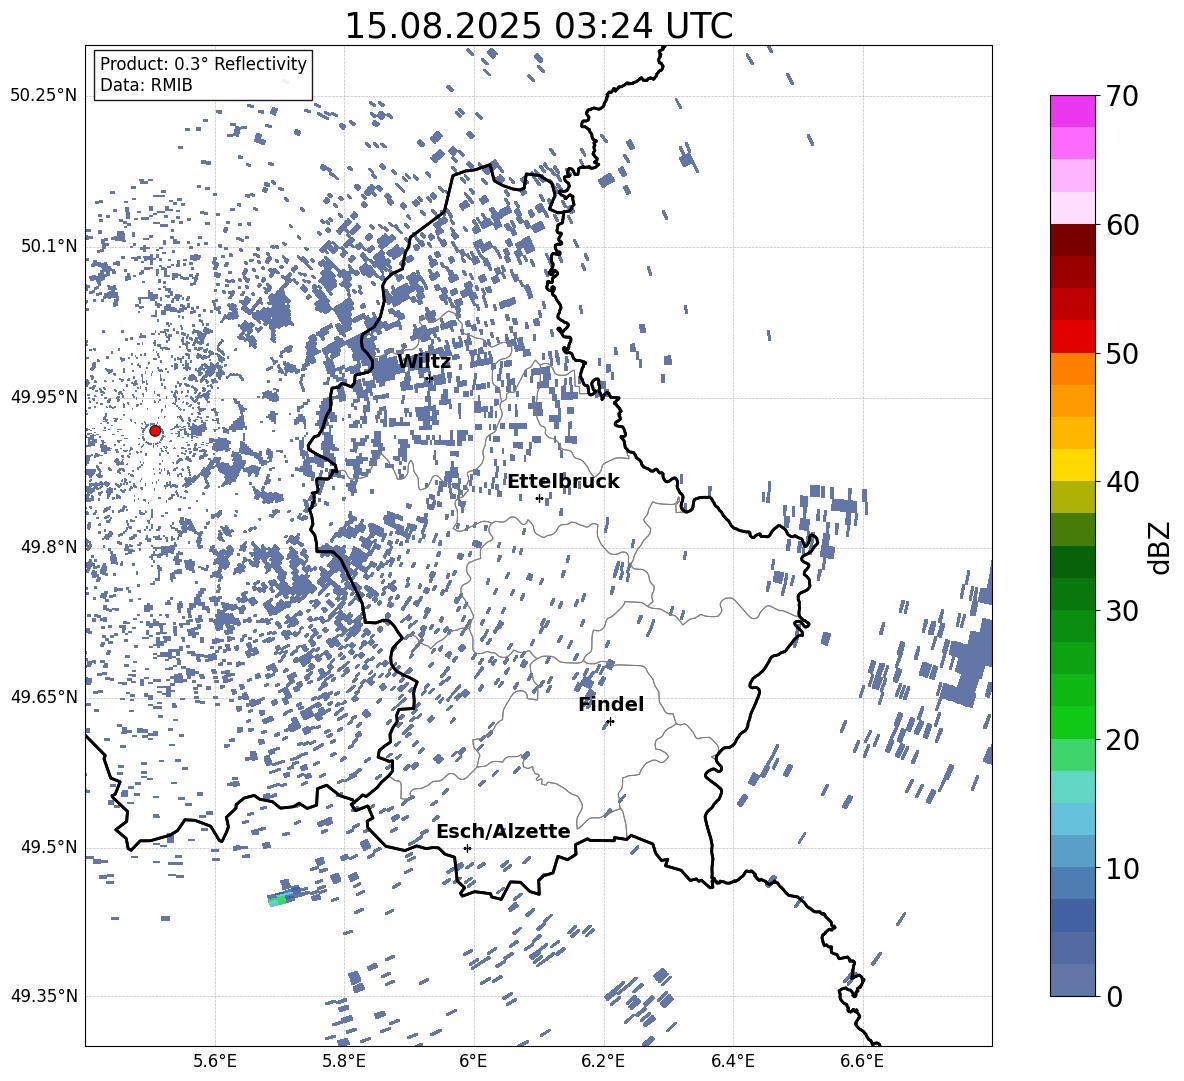Click the Esch/Alzette city label
The image size is (1184, 1081).
pos(503,832)
